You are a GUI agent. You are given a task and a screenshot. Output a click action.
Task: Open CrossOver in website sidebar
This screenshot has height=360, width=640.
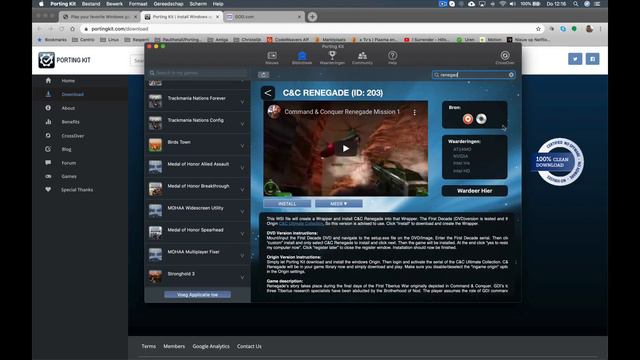click(x=73, y=136)
